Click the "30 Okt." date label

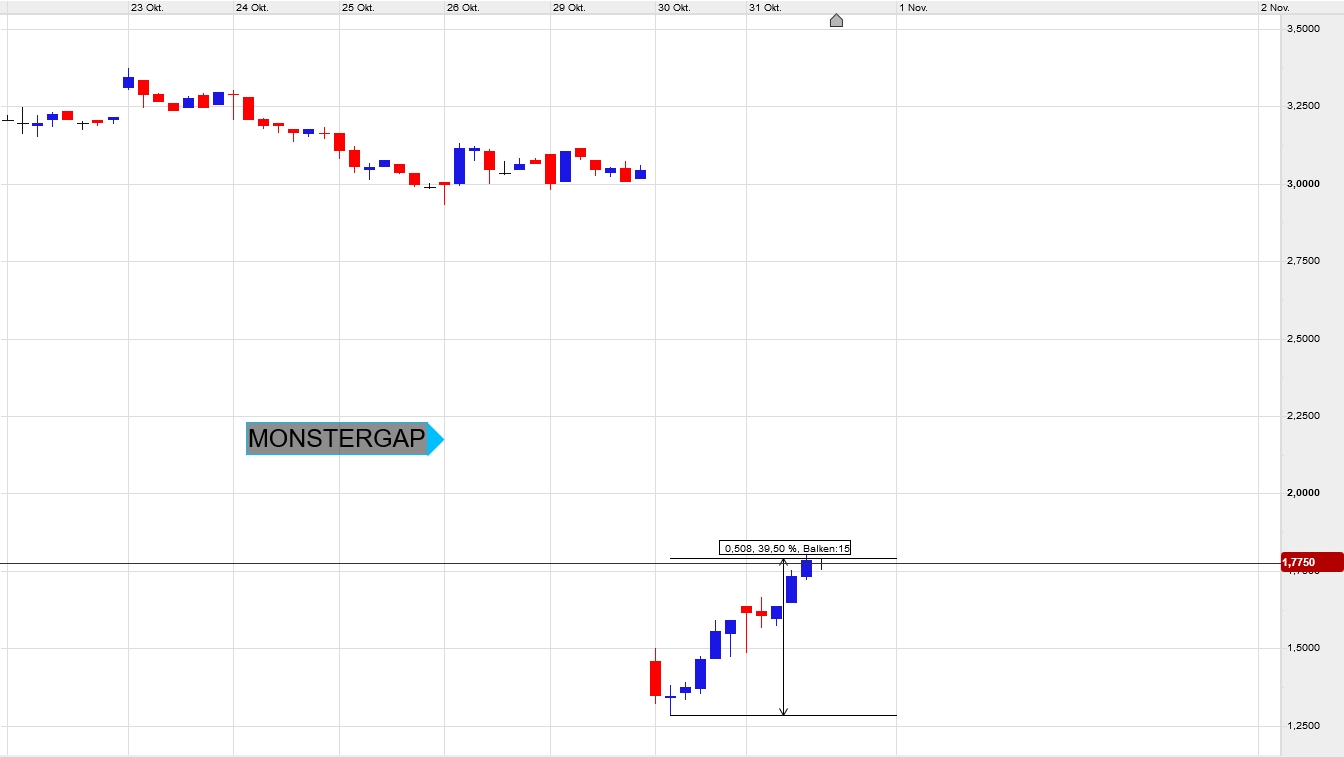(x=674, y=7)
